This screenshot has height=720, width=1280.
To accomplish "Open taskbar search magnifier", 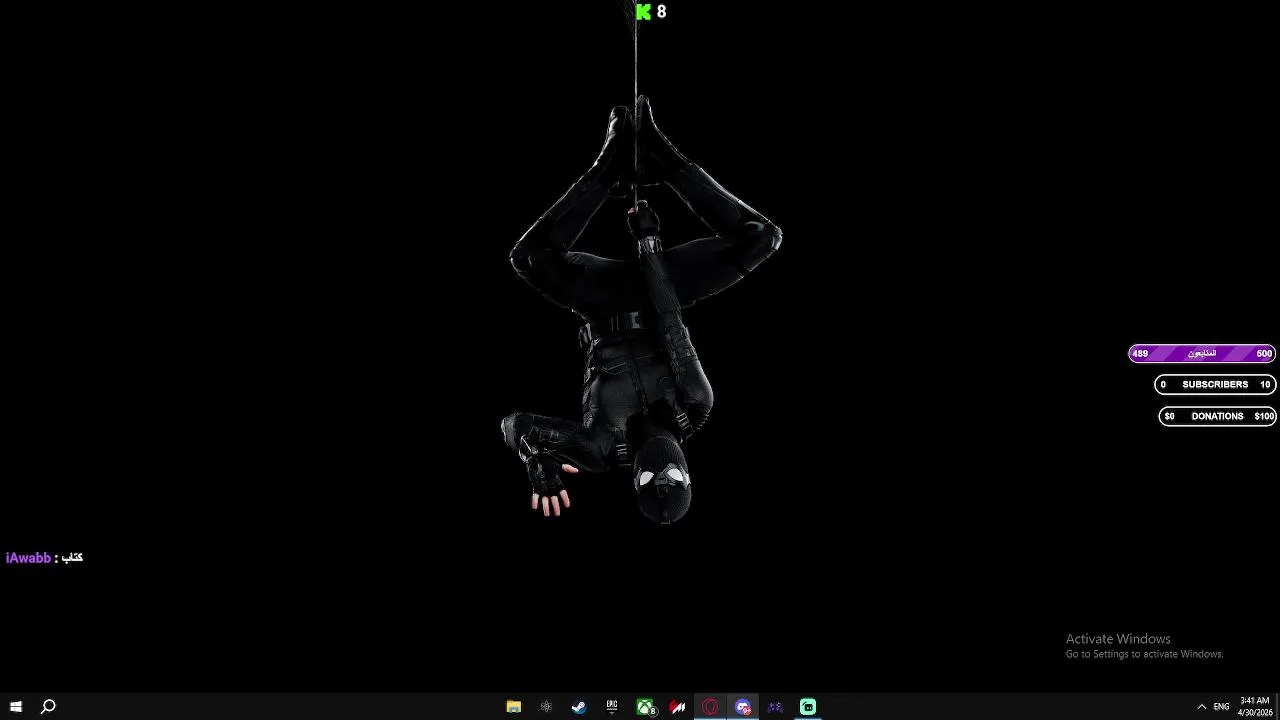I will [48, 706].
